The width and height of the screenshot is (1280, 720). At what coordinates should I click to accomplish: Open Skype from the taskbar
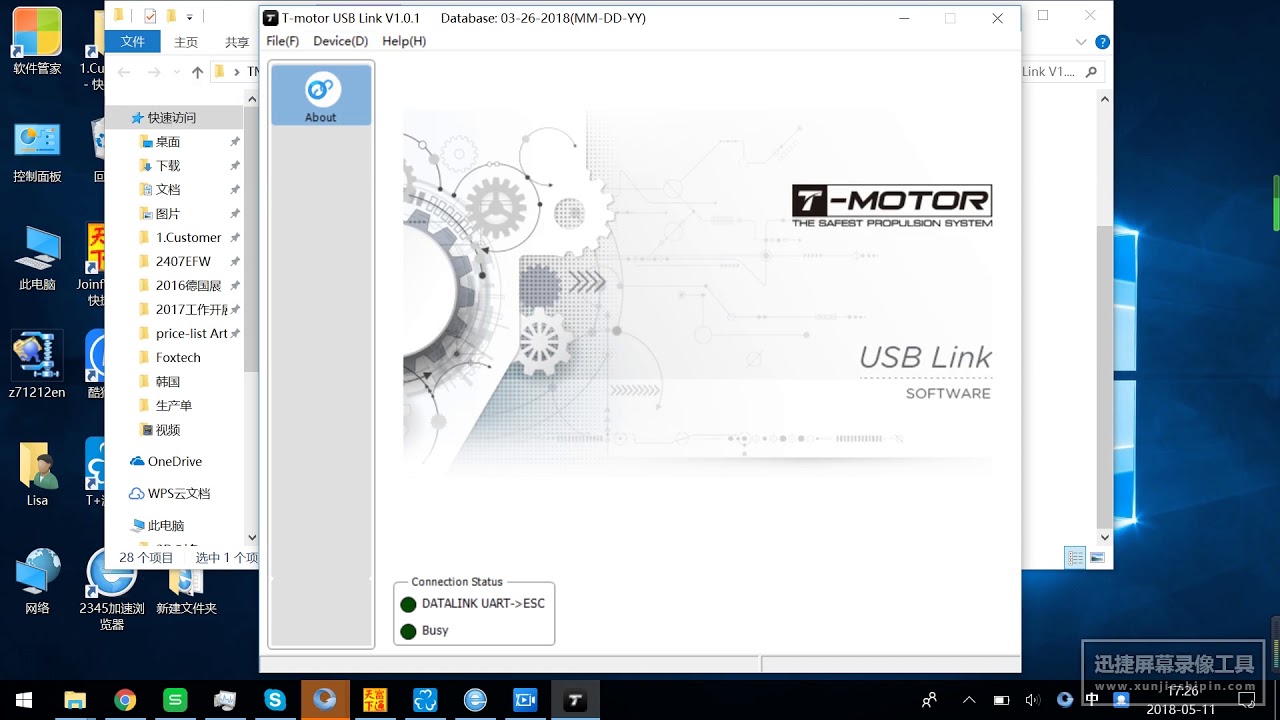(275, 700)
